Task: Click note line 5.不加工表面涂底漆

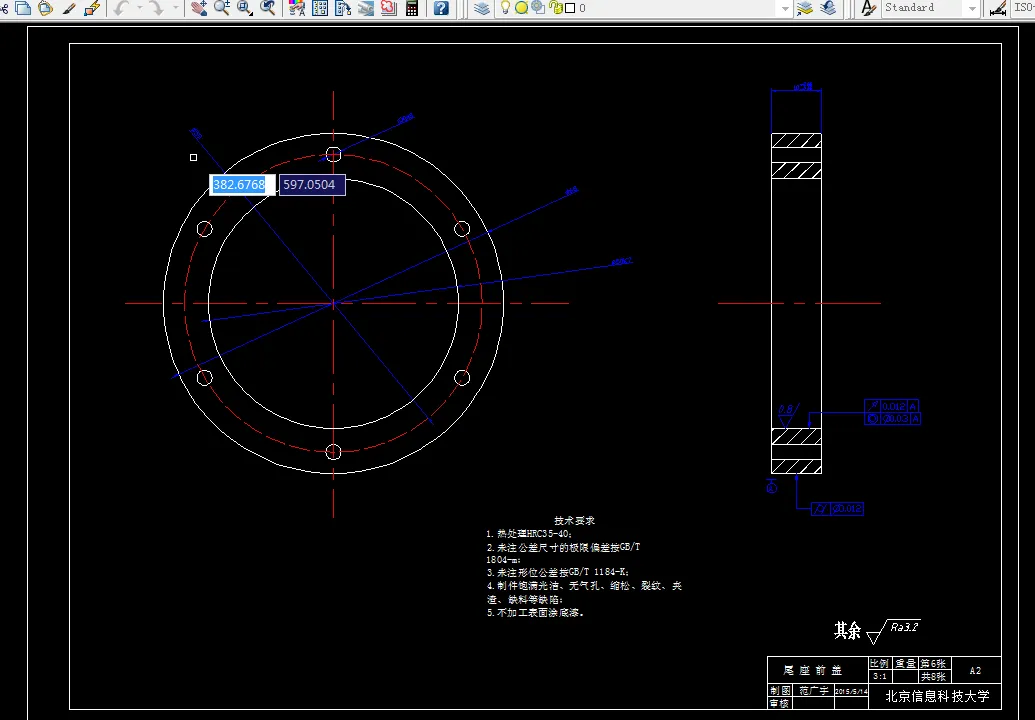Action: pyautogui.click(x=535, y=612)
